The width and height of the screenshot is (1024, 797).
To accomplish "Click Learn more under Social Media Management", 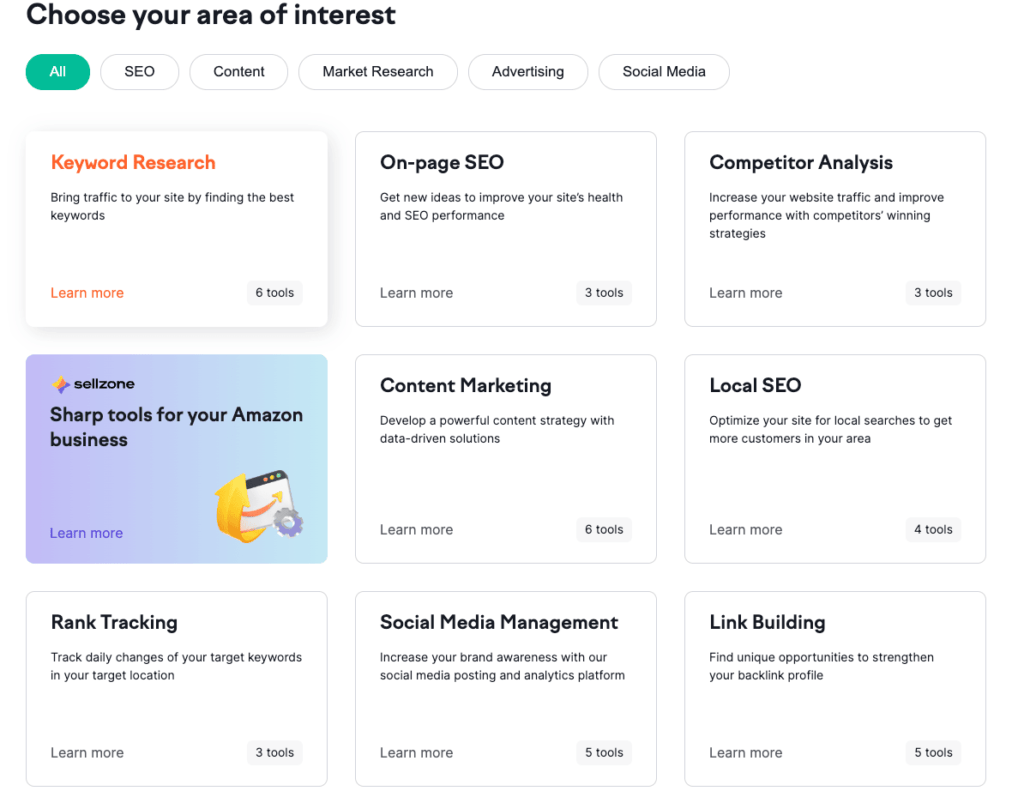I will [x=416, y=753].
